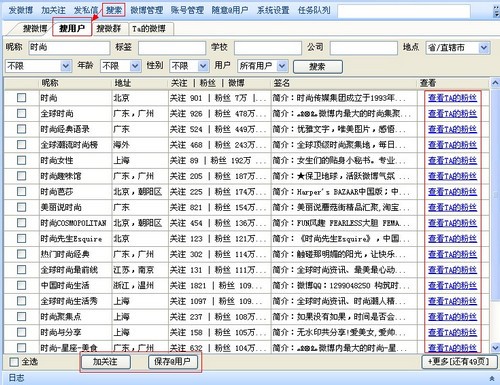The width and height of the screenshot is (500, 385).
Task: Collapse the 日志 log panel arrow icon
Action: (x=492, y=378)
